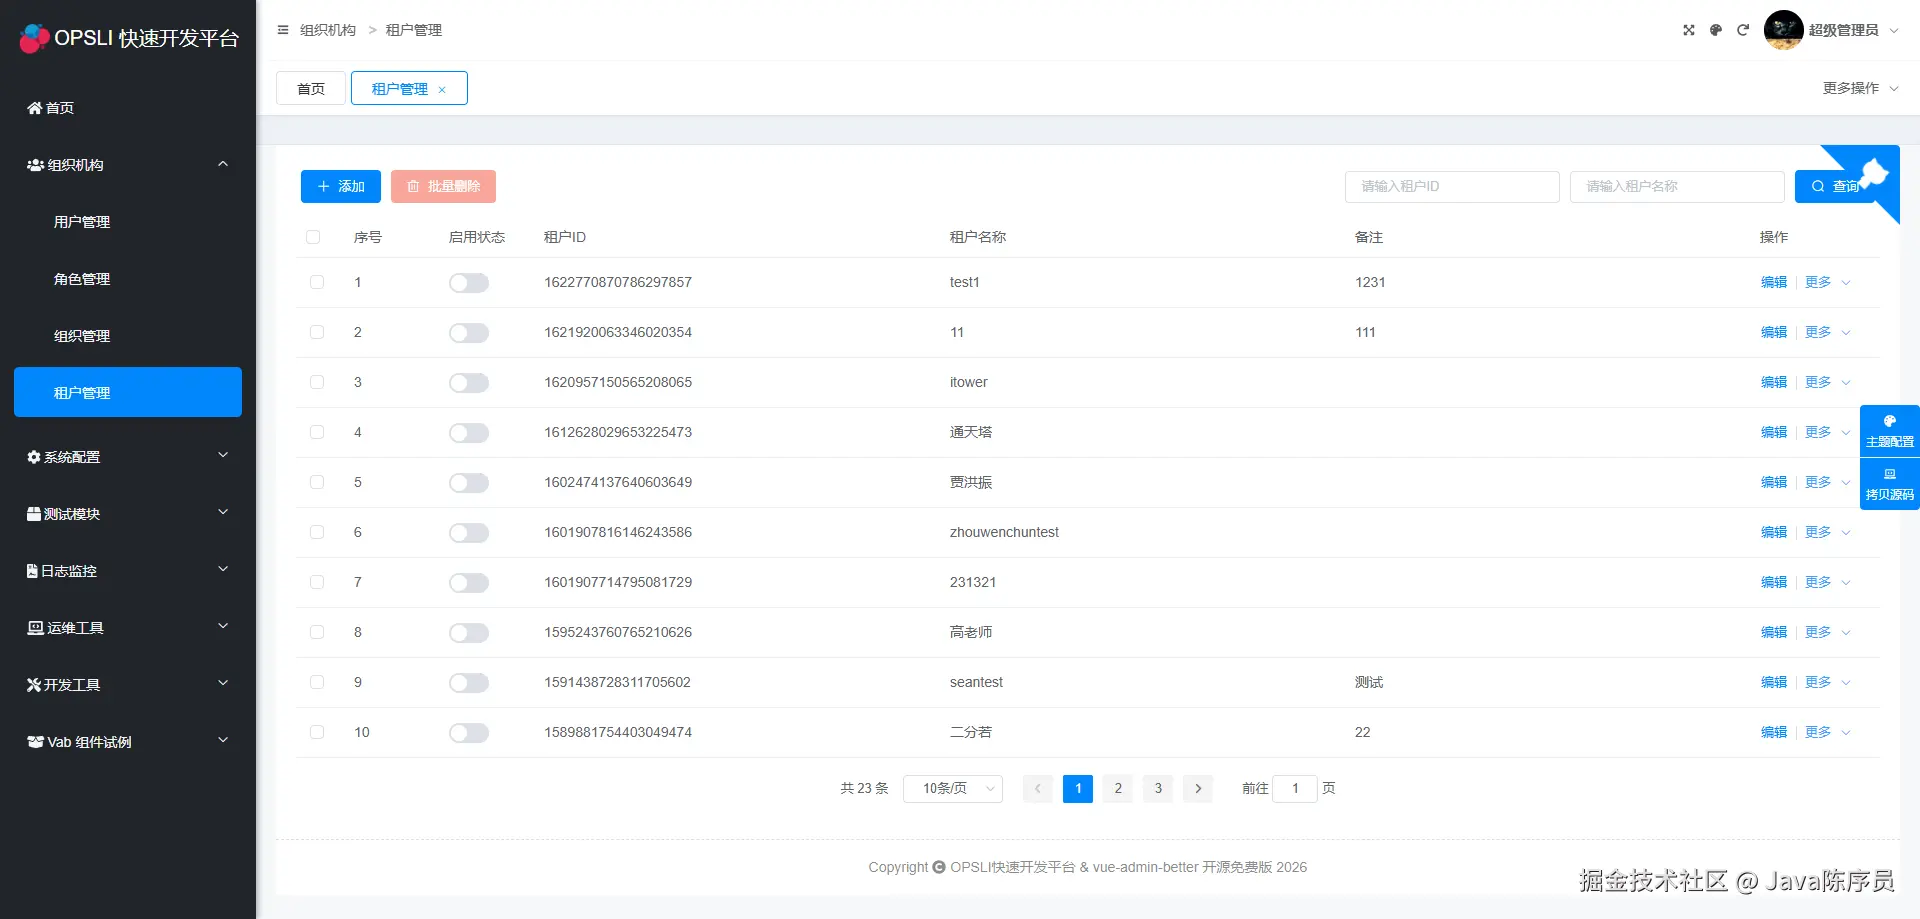
Task: Click 编辑 for tenant test1
Action: 1774,282
